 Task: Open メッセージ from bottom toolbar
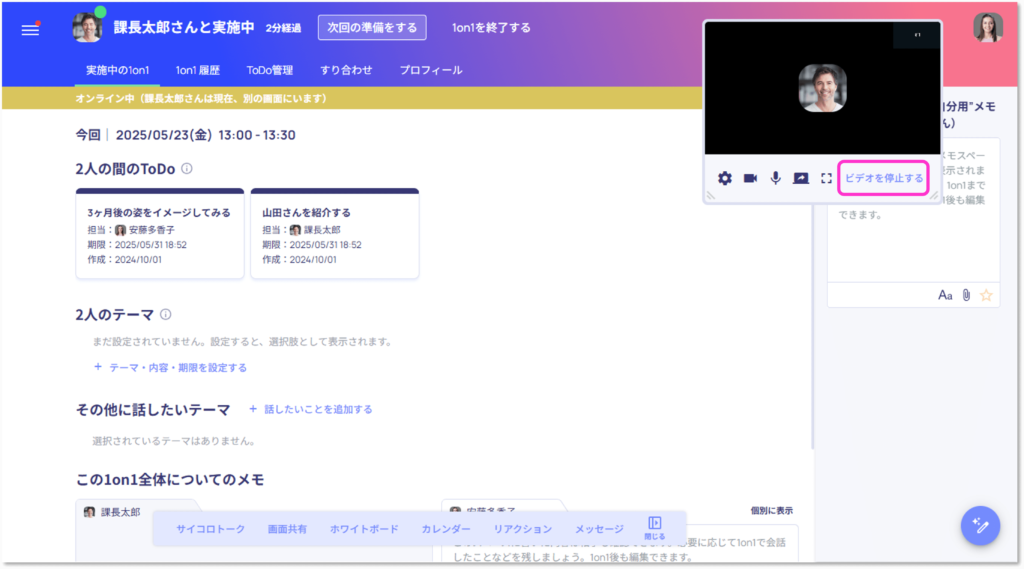click(599, 528)
